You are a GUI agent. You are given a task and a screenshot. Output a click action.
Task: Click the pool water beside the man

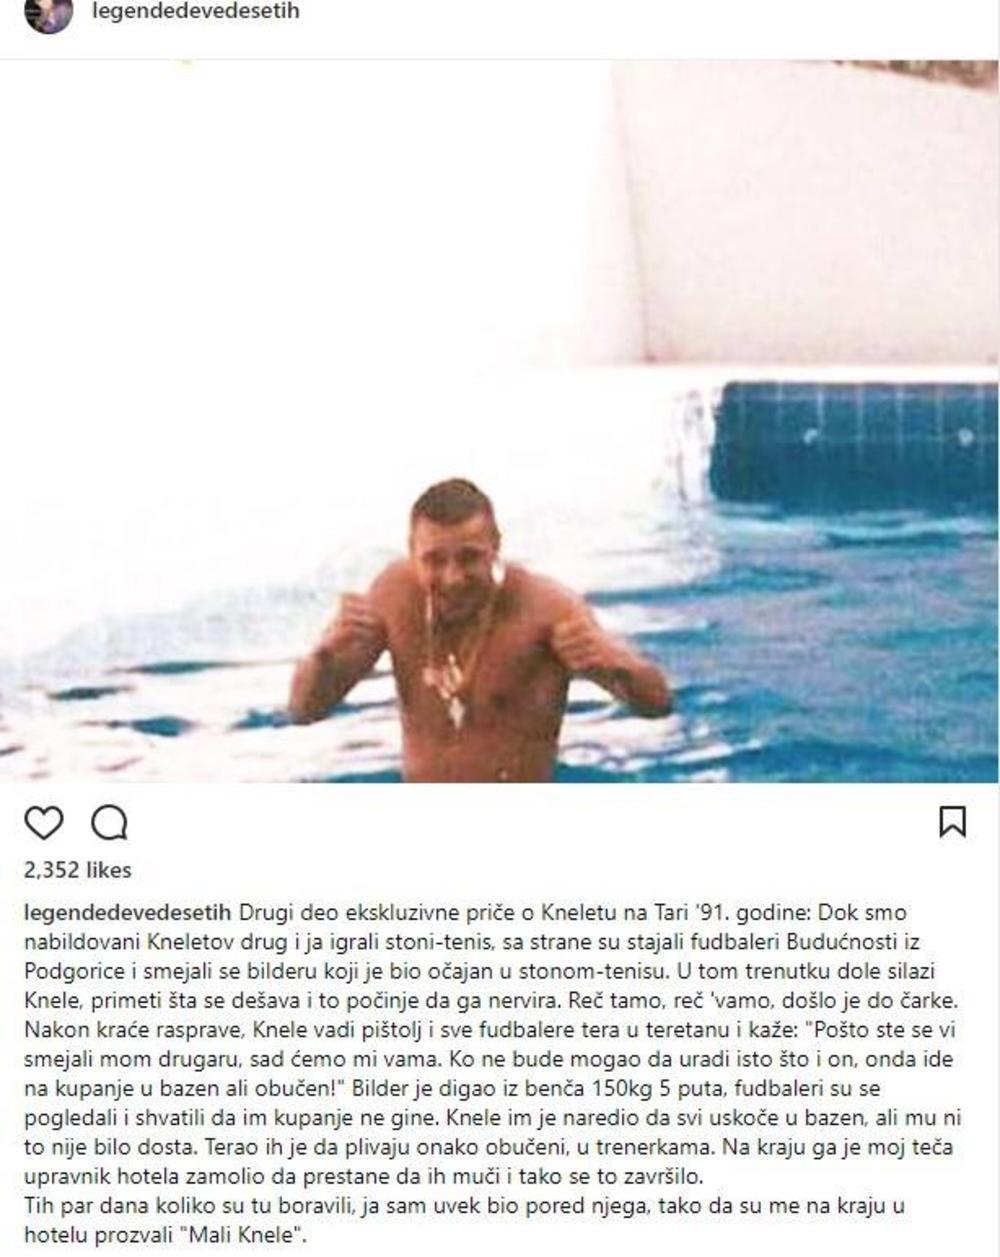tap(800, 650)
